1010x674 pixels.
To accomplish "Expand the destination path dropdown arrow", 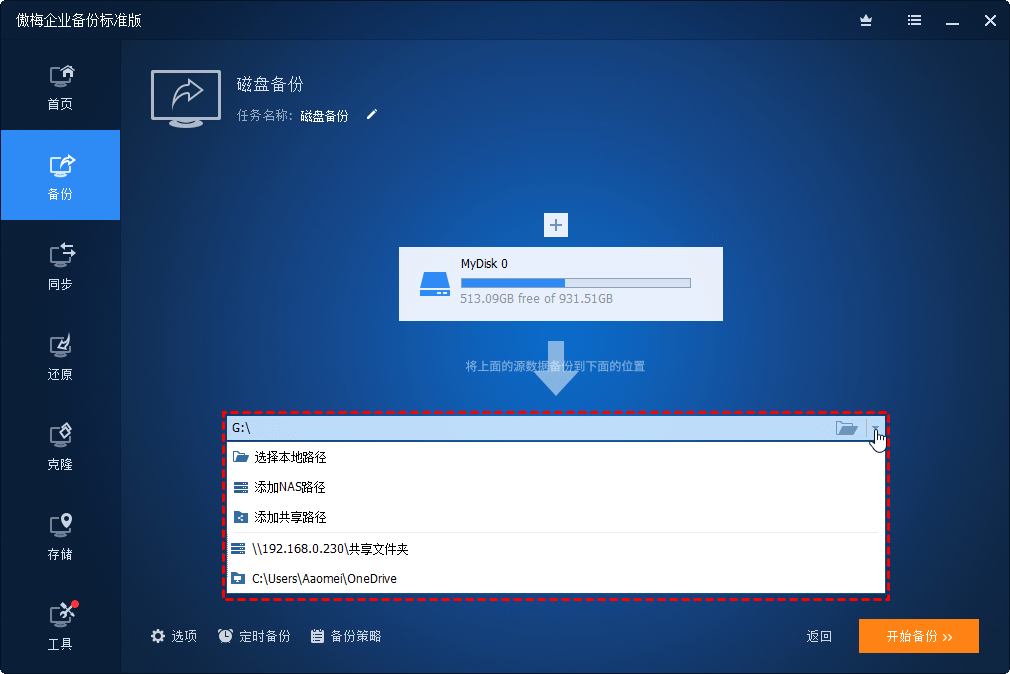I will tap(876, 428).
